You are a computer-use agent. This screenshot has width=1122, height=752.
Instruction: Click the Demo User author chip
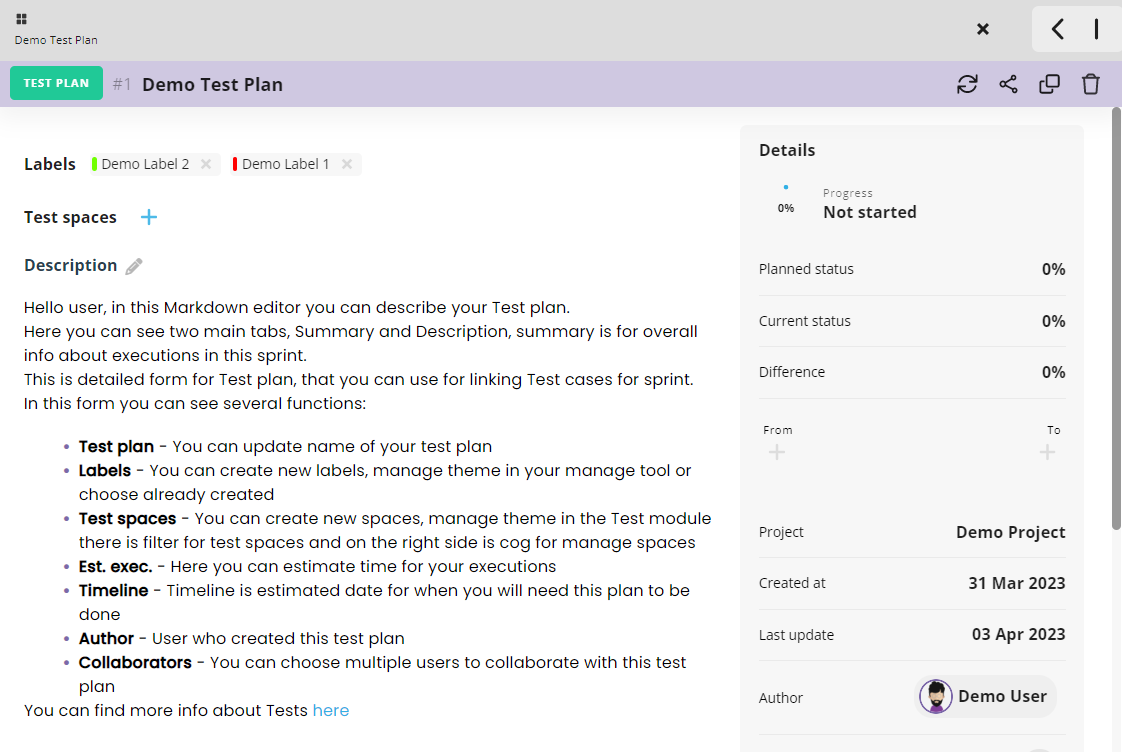[x=985, y=697]
